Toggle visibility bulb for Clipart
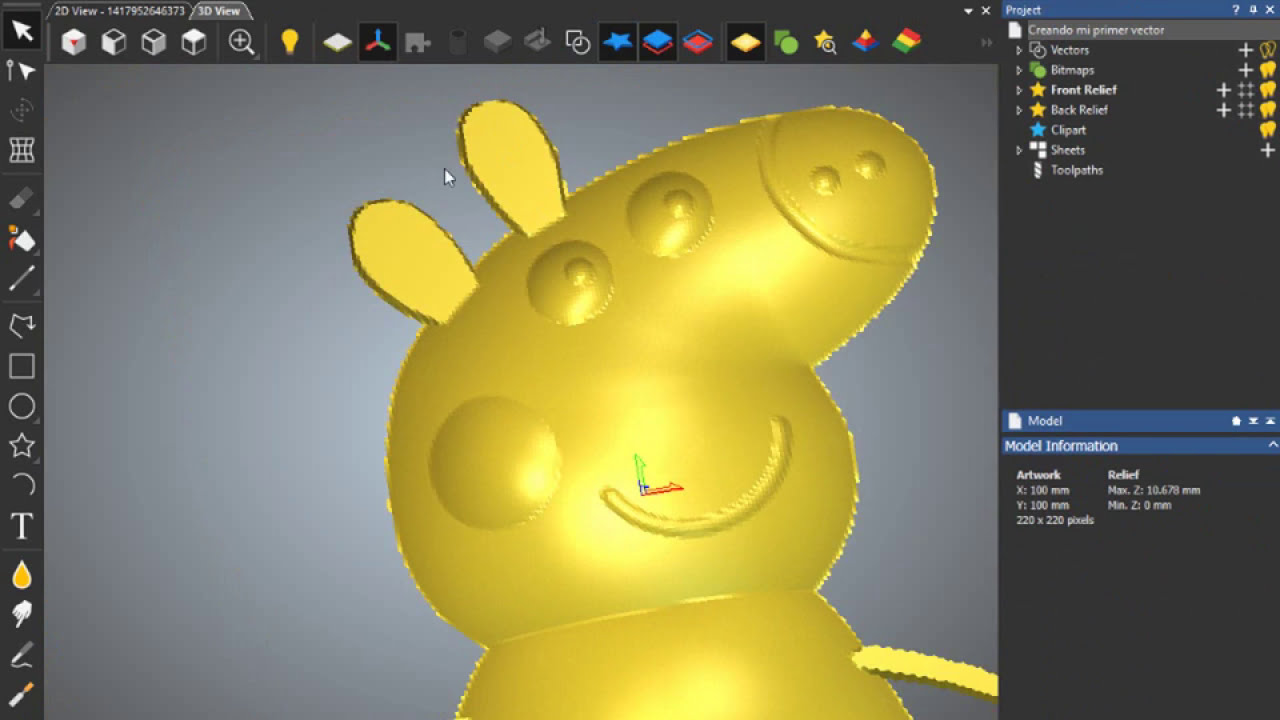This screenshot has width=1280, height=720. 1268,130
